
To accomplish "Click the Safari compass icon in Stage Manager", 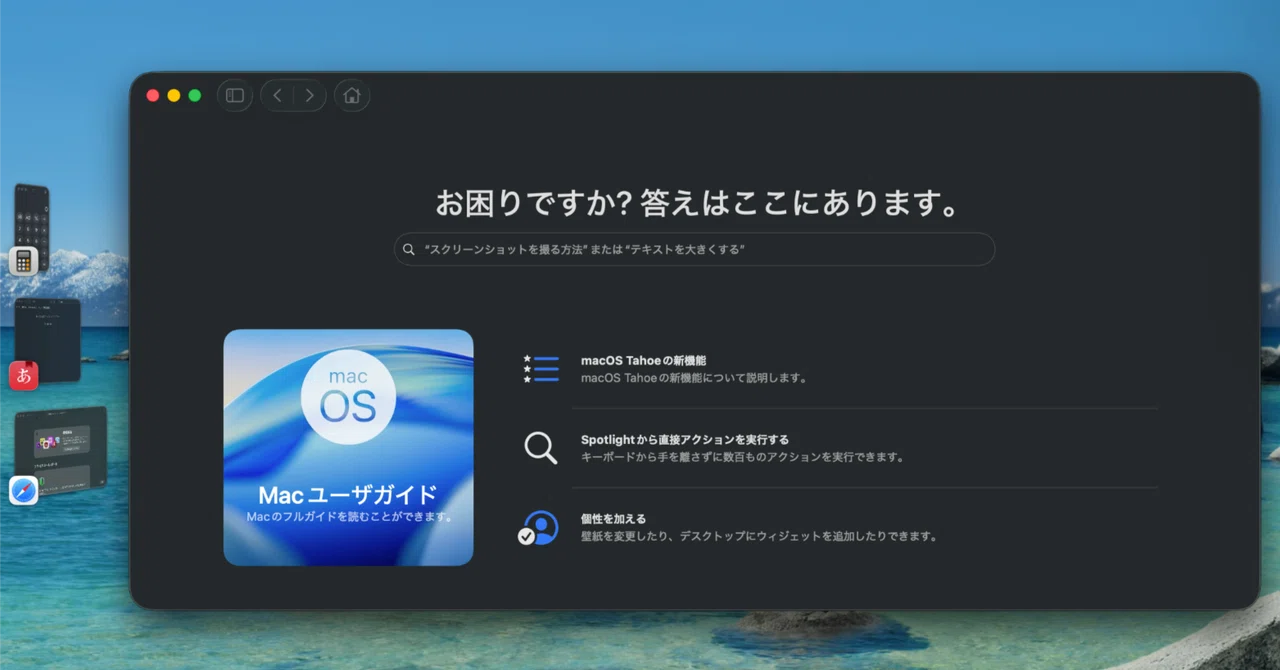I will pos(24,490).
